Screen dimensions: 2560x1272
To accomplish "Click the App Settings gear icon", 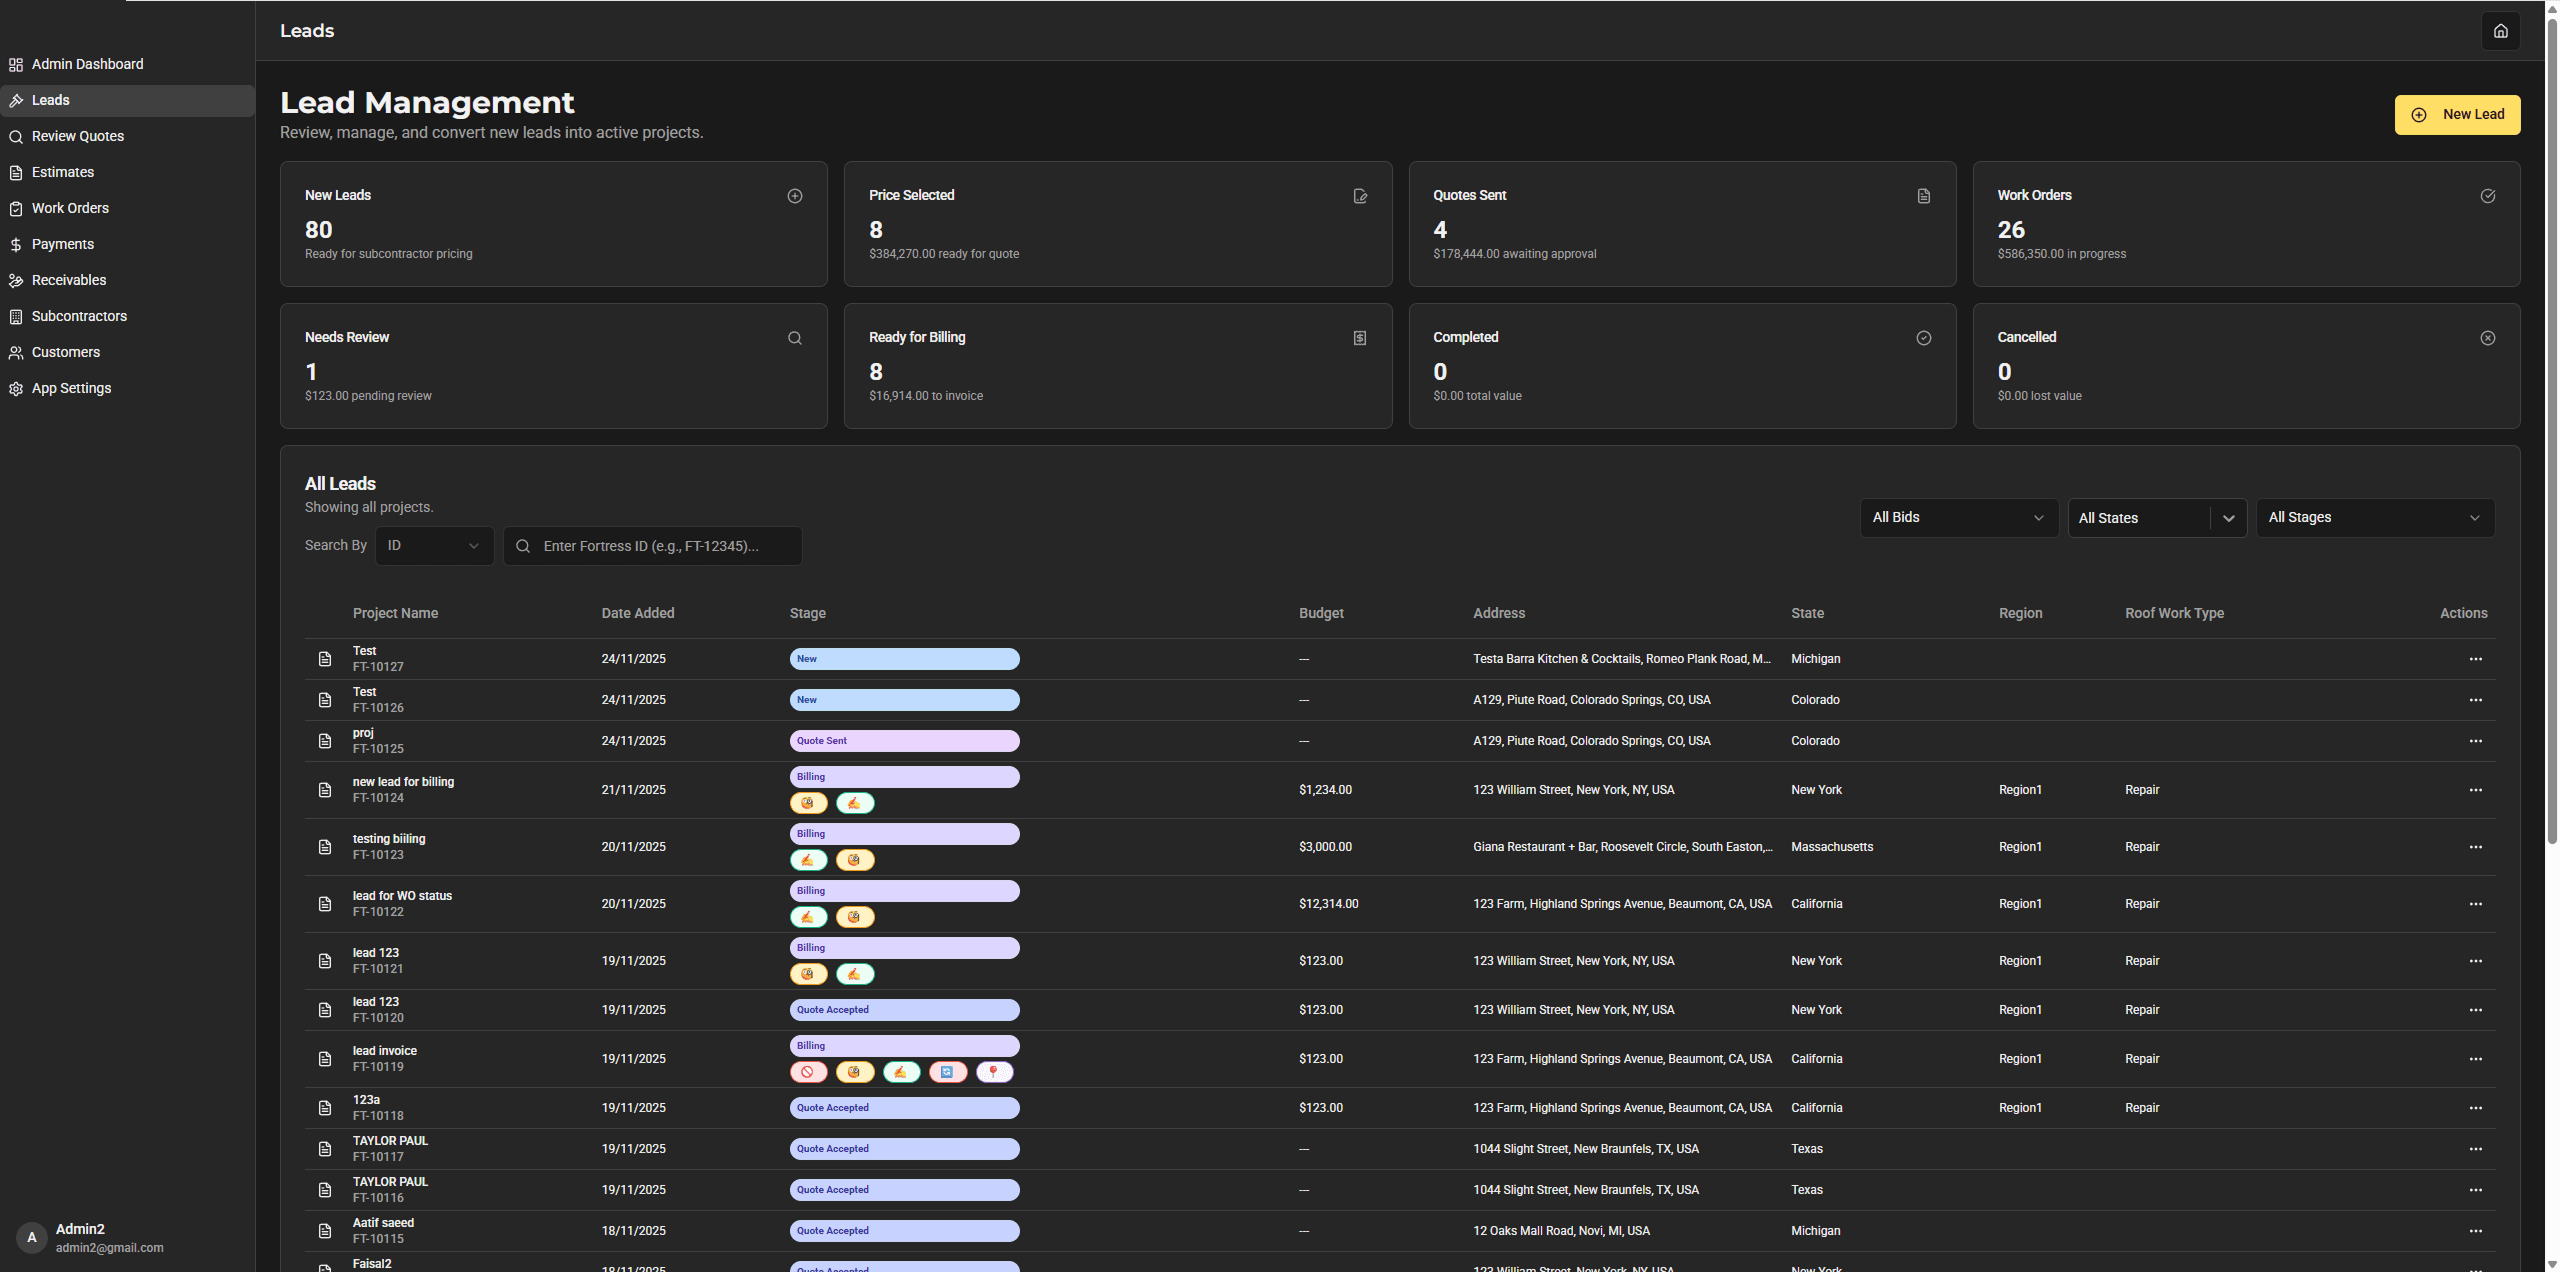I will [16, 388].
